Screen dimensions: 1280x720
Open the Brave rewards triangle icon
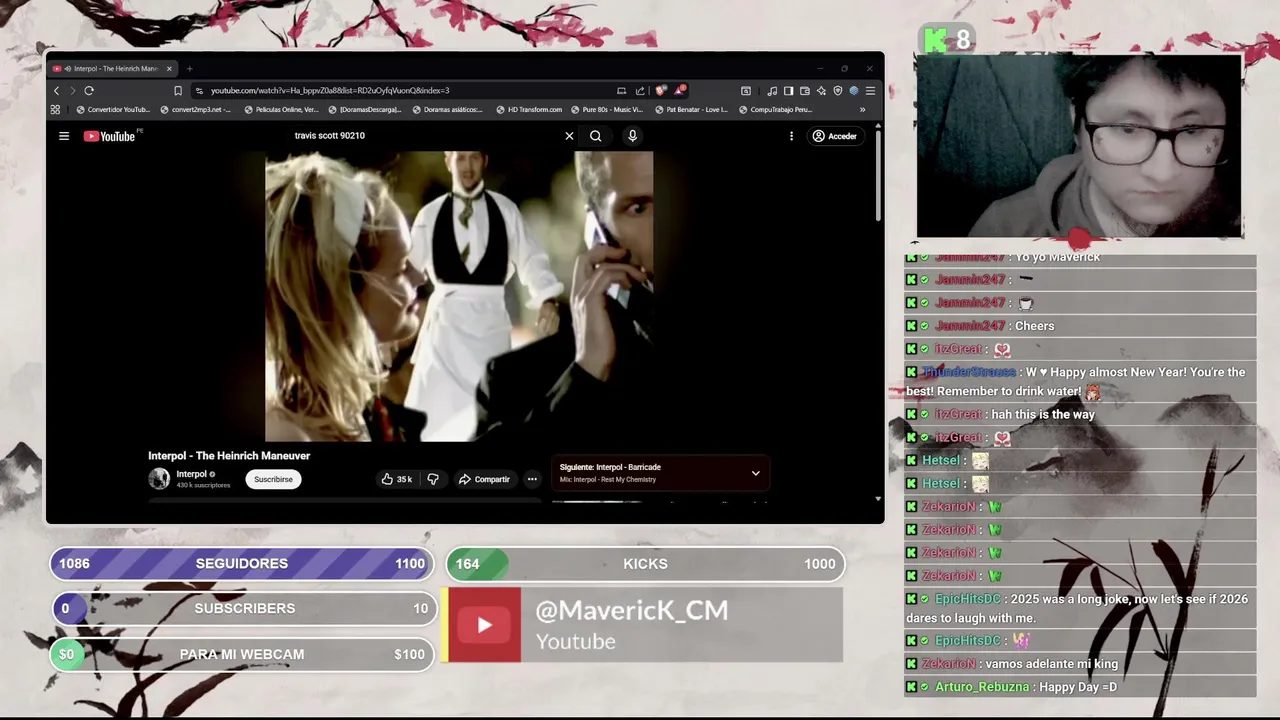pyautogui.click(x=680, y=91)
